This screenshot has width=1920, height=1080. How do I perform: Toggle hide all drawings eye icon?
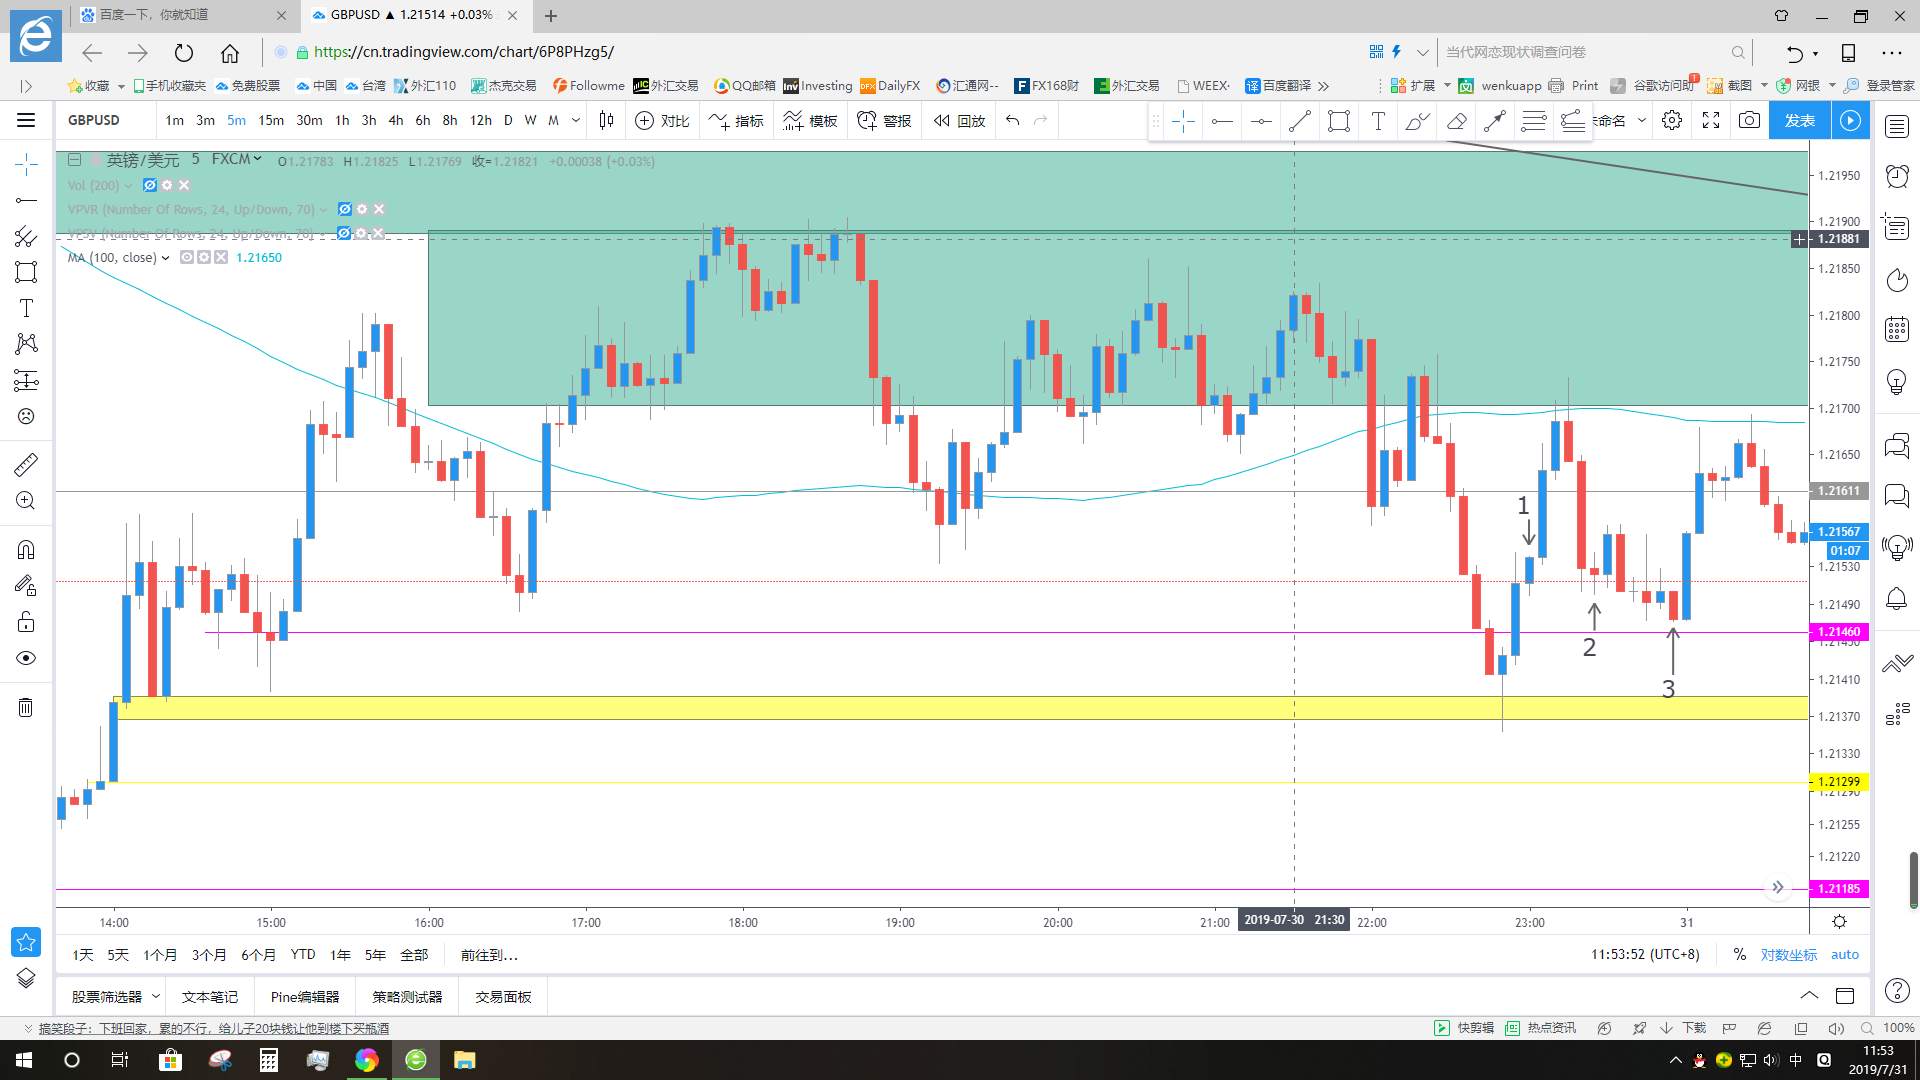(26, 658)
